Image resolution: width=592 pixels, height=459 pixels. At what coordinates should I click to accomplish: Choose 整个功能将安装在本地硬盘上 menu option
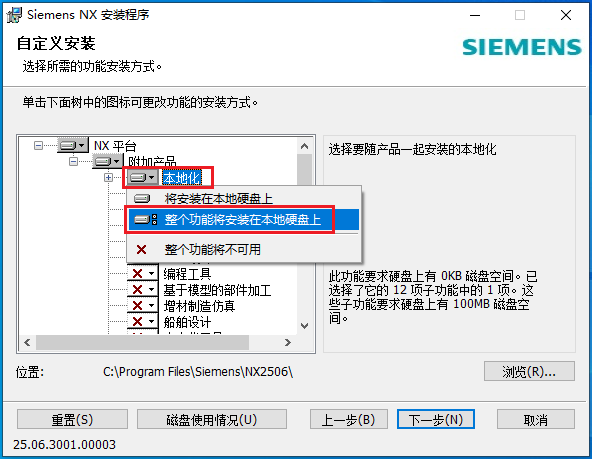244,219
